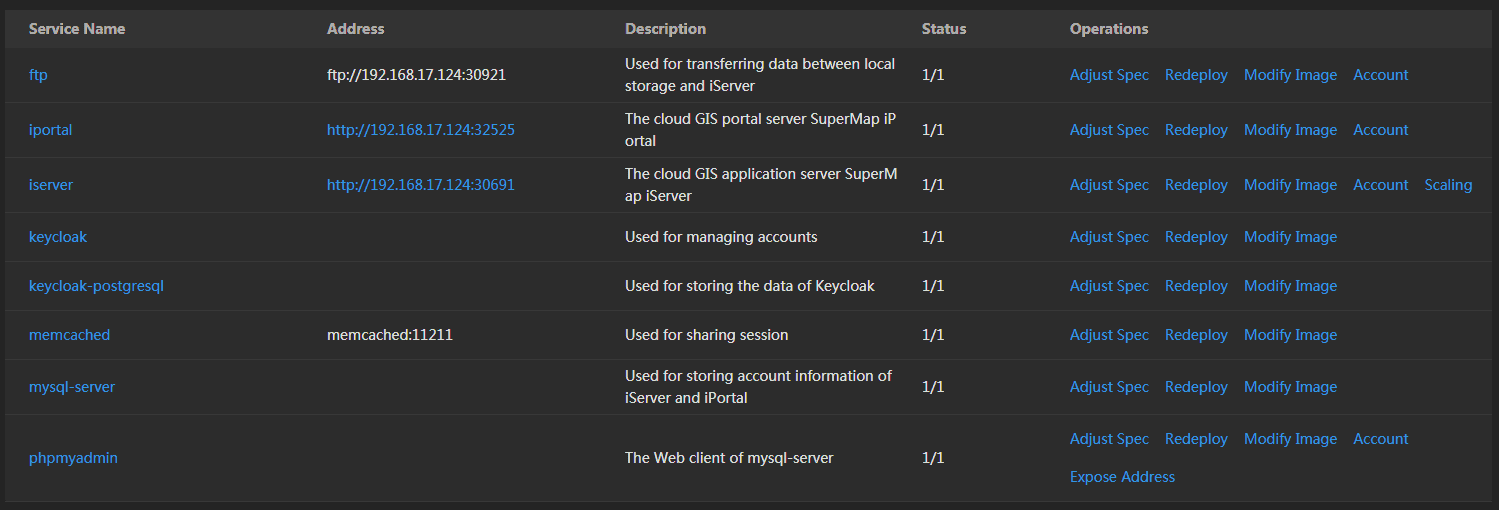Open the ftp service name link
This screenshot has height=510, width=1499.
38,75
